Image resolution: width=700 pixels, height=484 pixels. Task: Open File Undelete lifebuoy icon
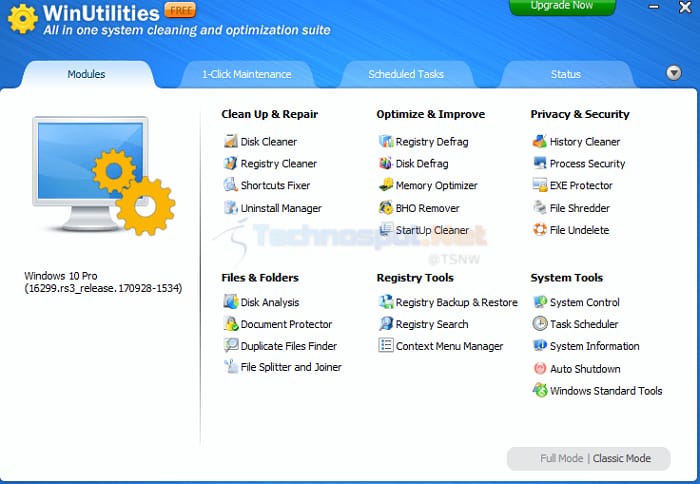tap(540, 229)
